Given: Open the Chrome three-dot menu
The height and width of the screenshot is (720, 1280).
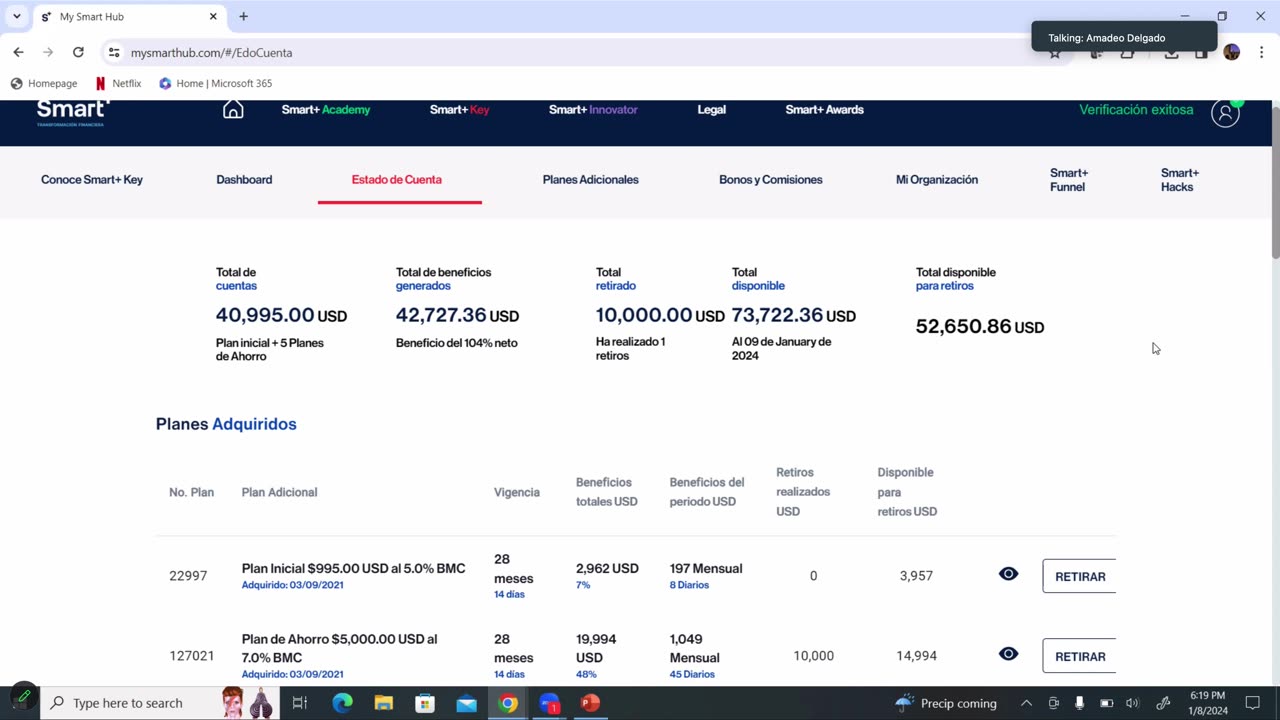Looking at the screenshot, I should click(1260, 52).
